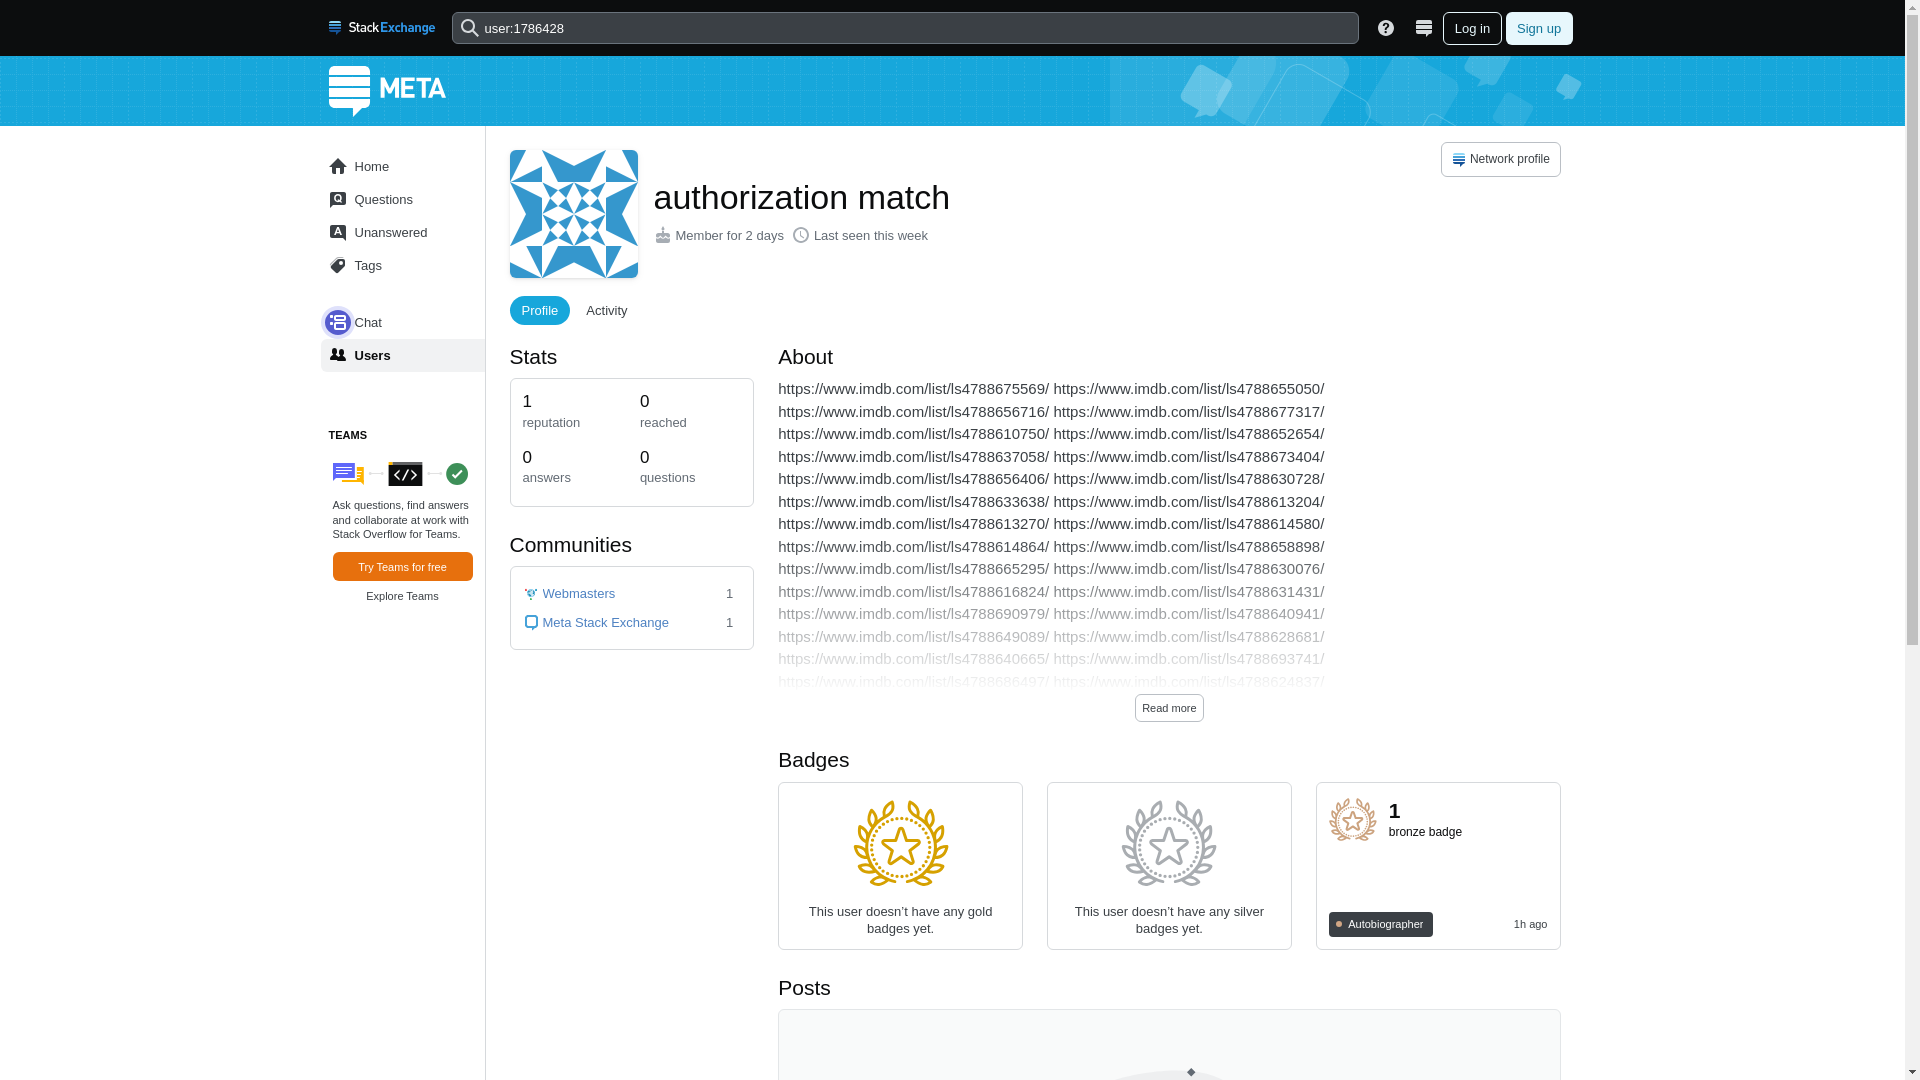Click the Try Teams for free button

coord(402,567)
